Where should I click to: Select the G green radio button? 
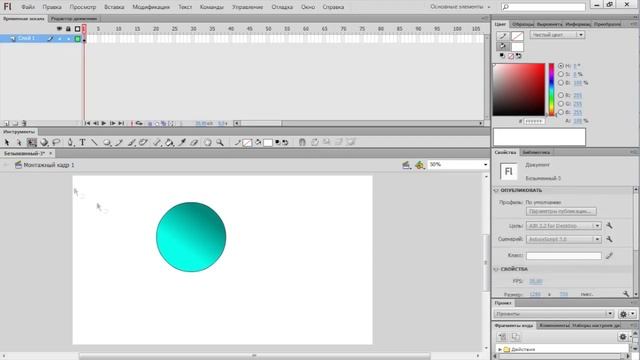561,104
